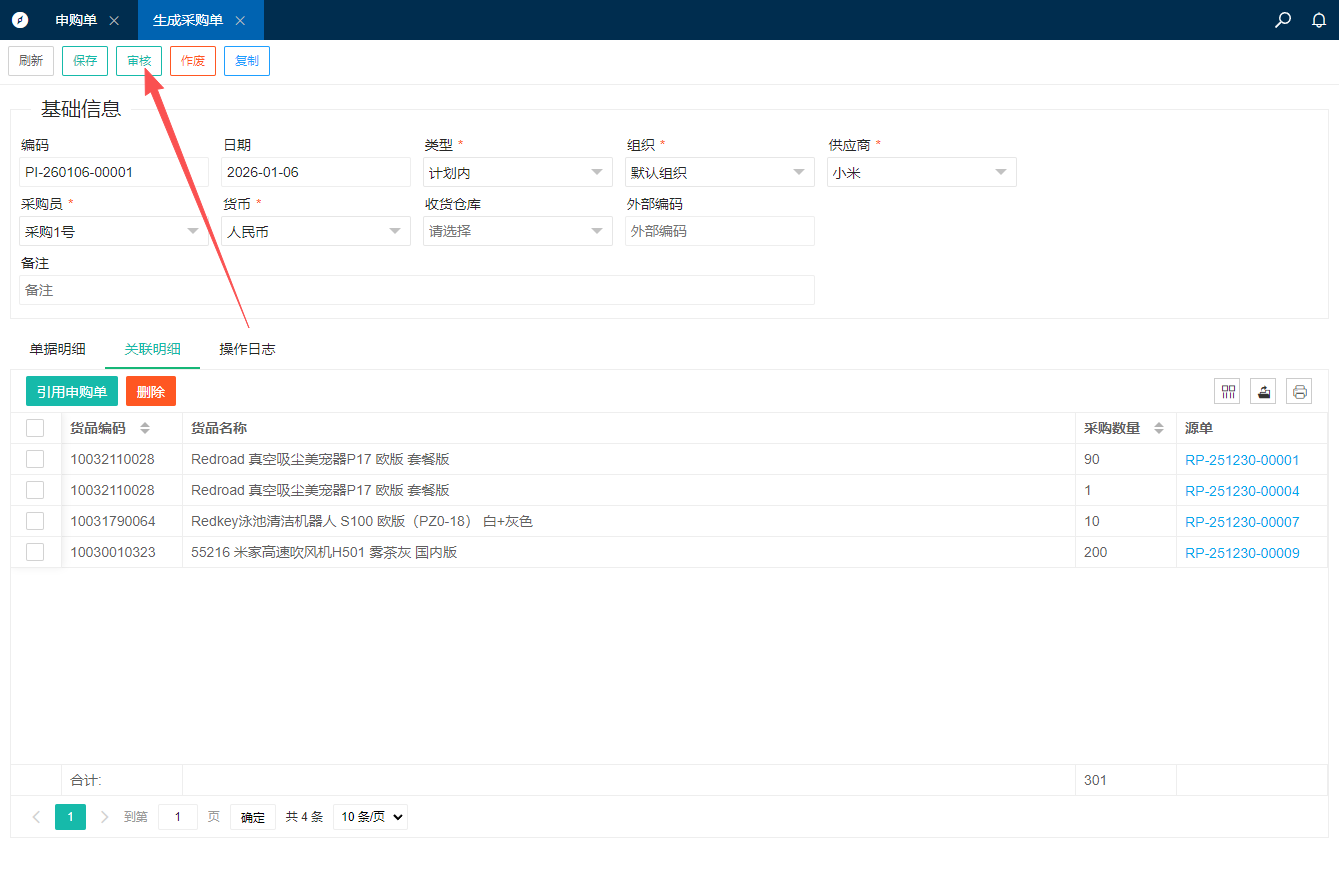Sort by 货品编码 column arrows
1339x875 pixels.
145,428
